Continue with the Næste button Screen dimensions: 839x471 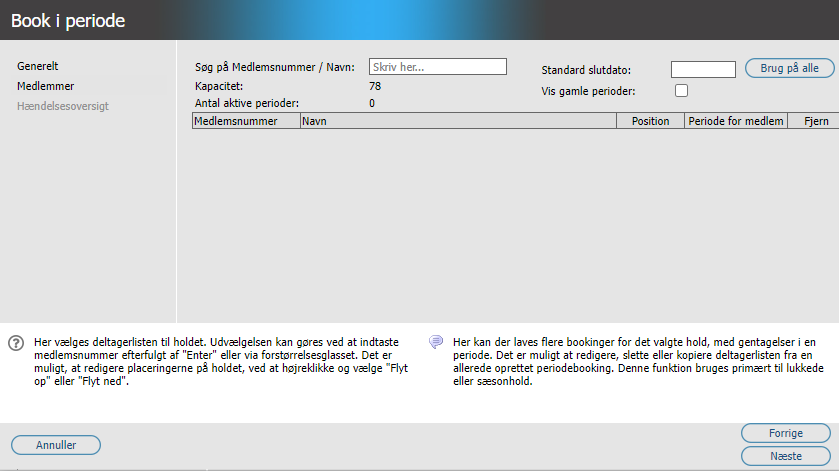[785, 456]
